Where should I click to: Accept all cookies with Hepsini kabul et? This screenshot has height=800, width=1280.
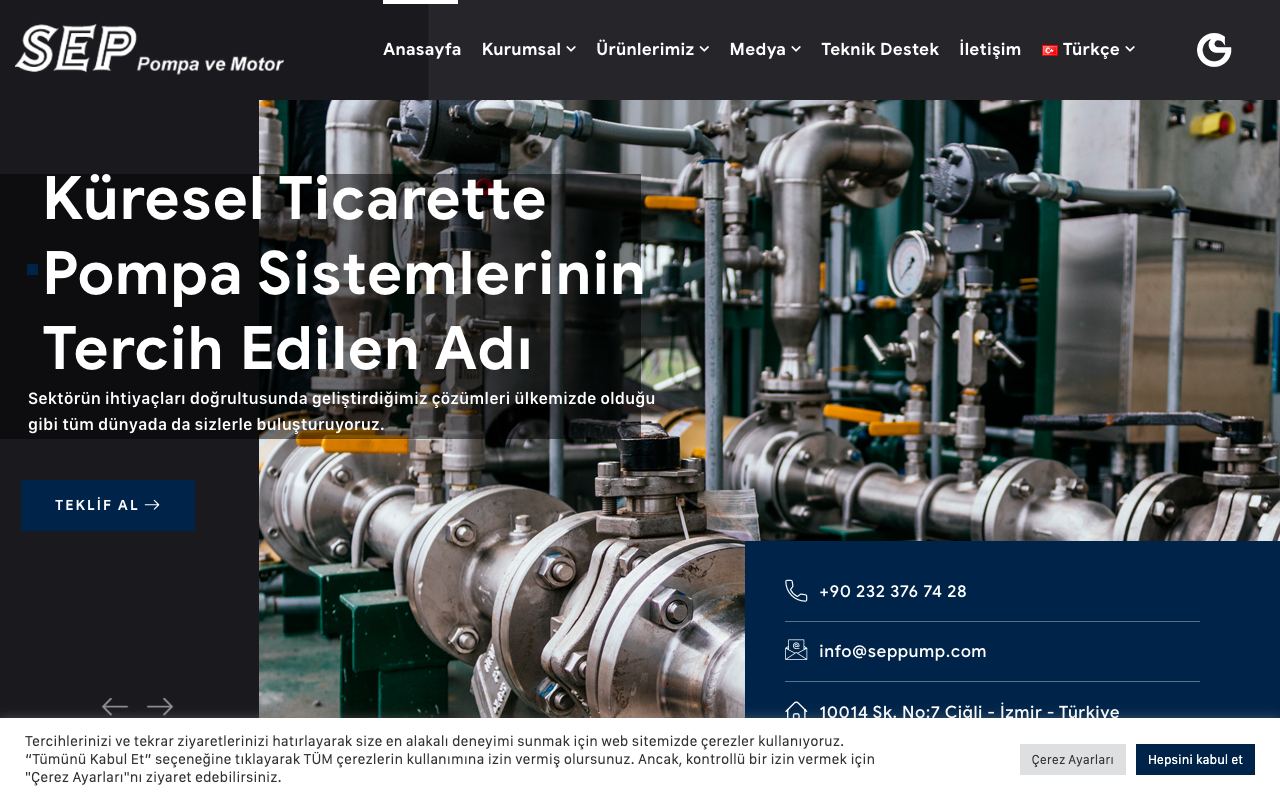click(x=1195, y=760)
